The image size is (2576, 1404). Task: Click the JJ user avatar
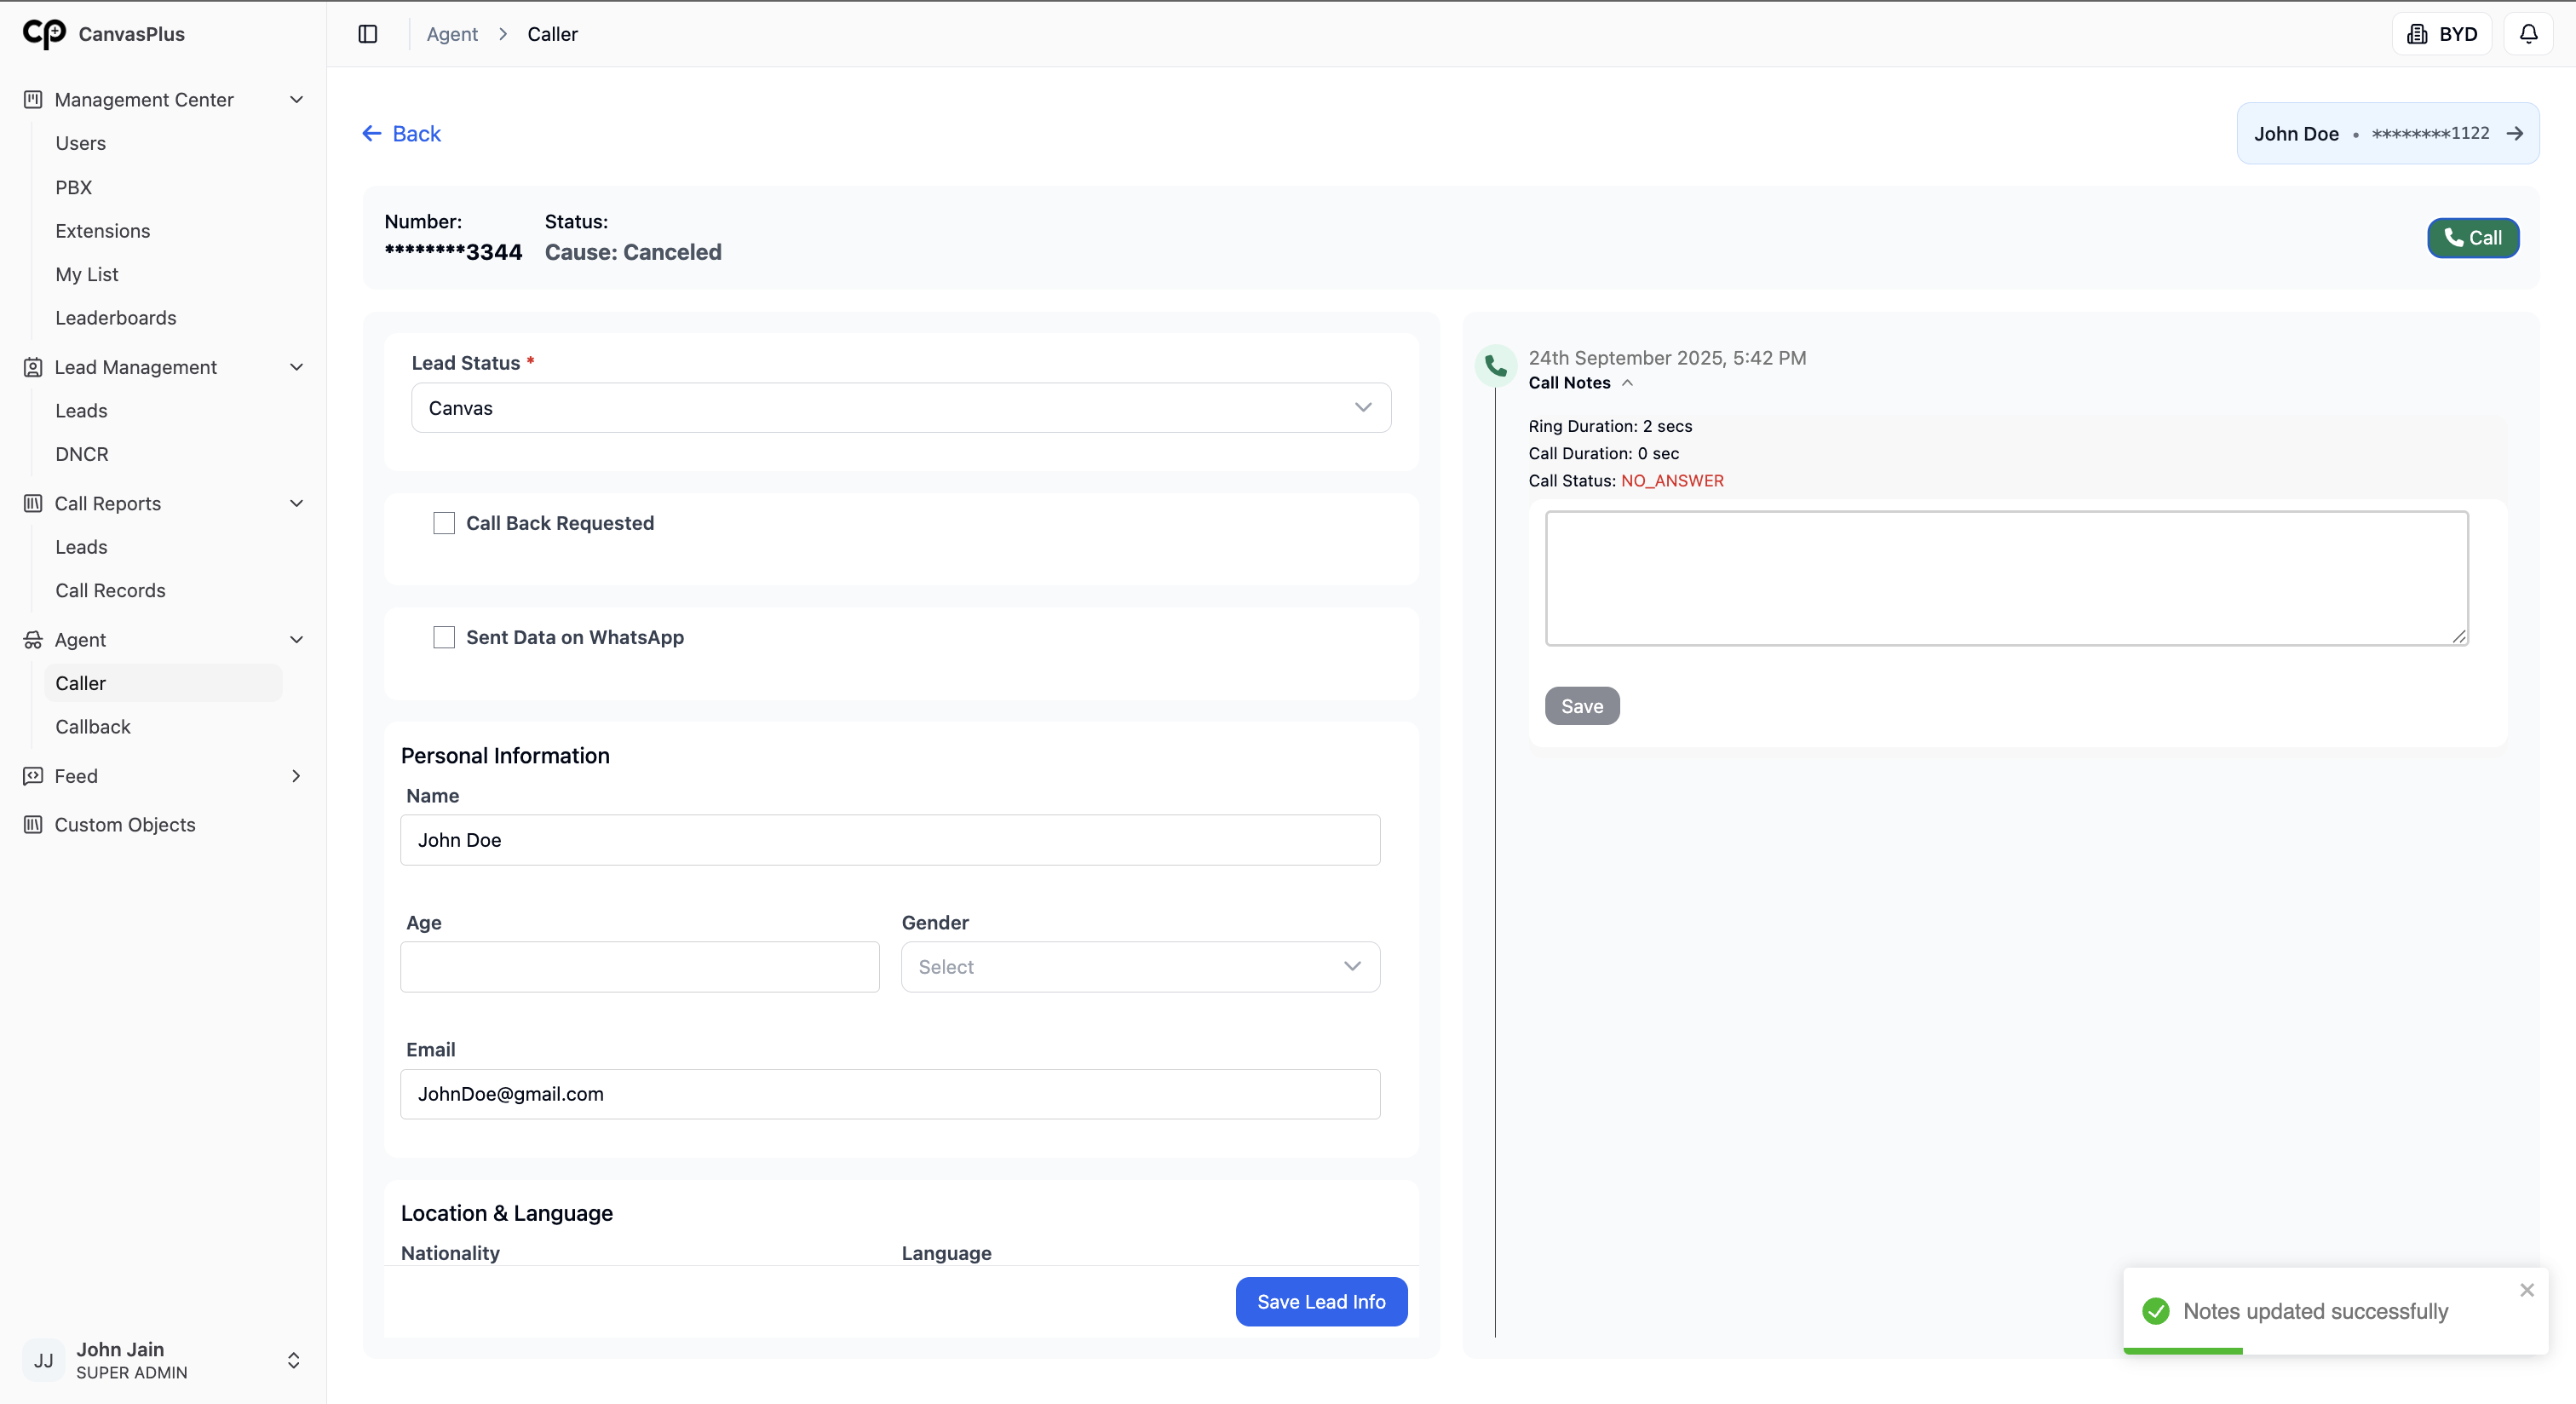click(x=44, y=1360)
